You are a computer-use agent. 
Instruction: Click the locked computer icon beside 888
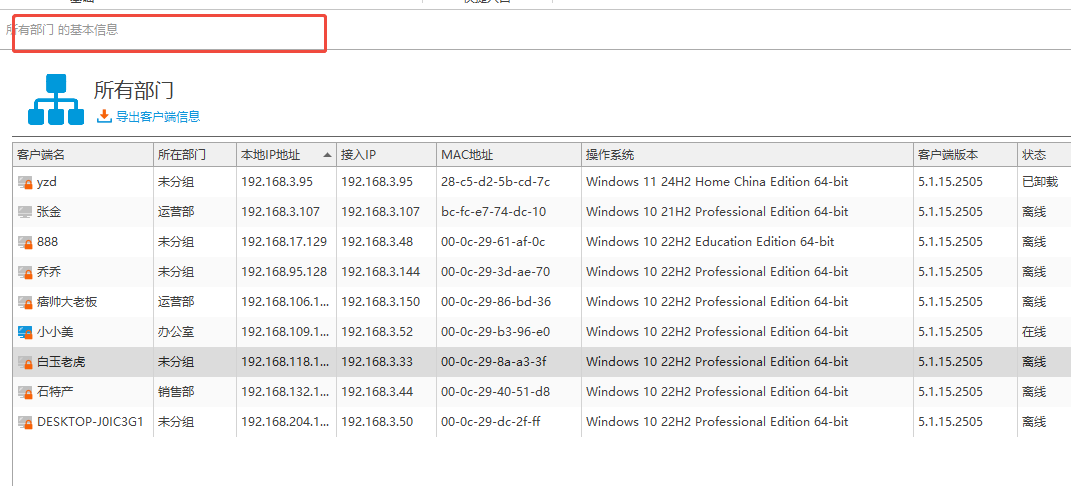click(x=25, y=242)
